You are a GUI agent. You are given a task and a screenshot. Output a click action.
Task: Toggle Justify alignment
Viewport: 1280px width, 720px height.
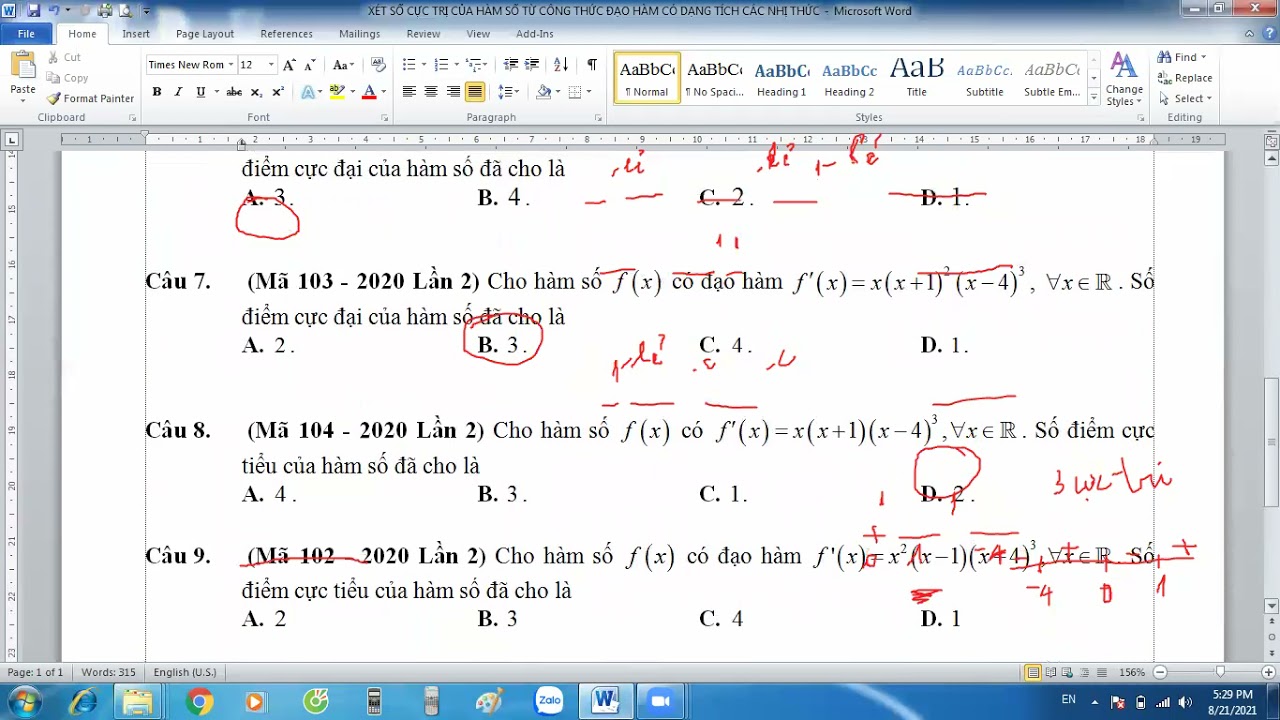point(475,92)
